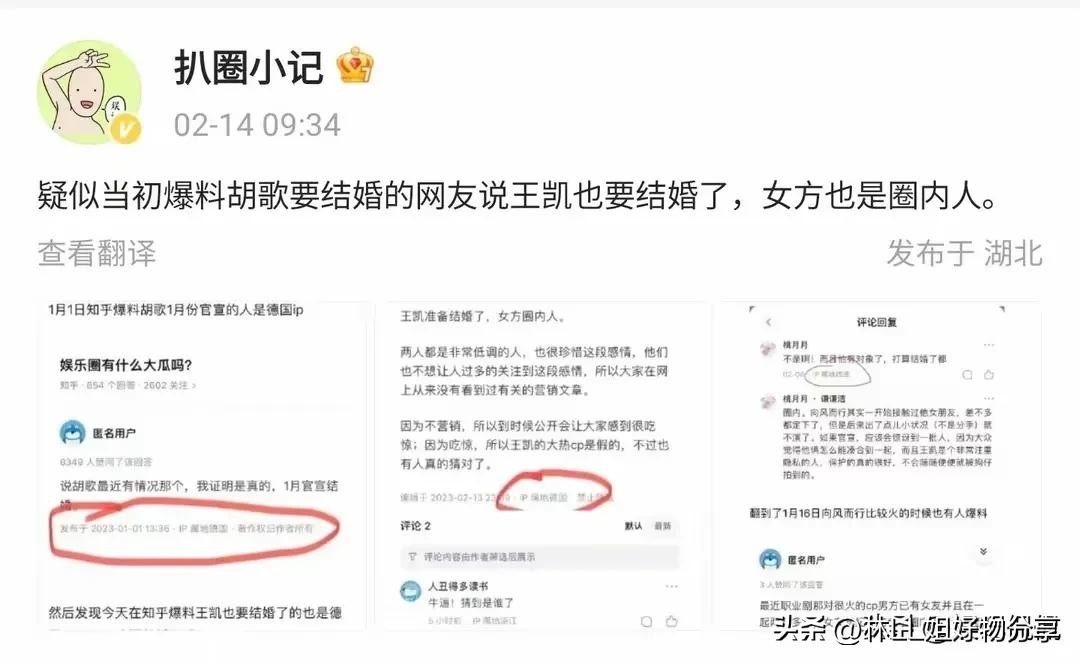Like the first 桃月月 reply with thumbs-up
Screen dimensions: 1080x662
coord(989,375)
